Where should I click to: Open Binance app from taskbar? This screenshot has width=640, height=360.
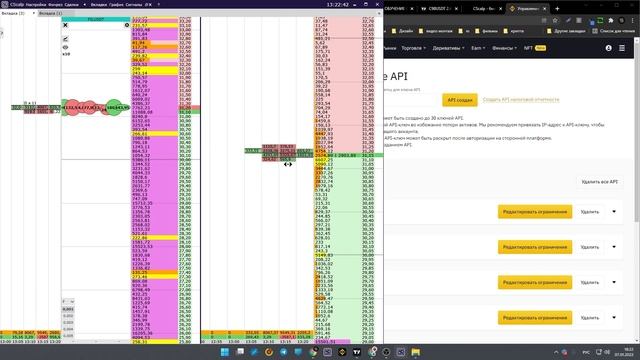pyautogui.click(x=342, y=352)
